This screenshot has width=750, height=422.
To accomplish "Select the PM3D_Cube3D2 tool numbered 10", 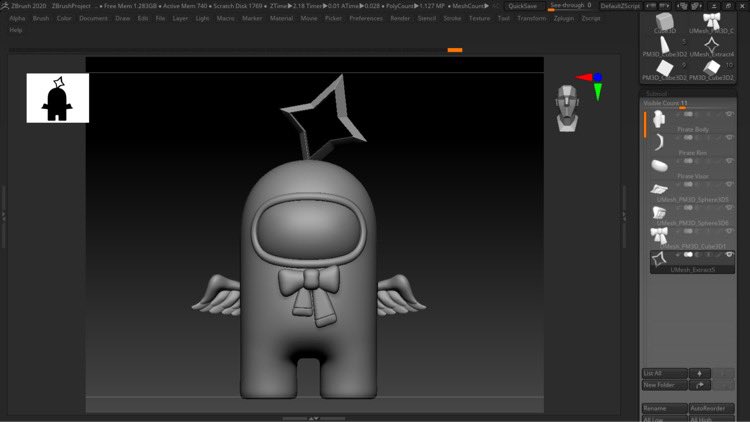I will click(711, 68).
